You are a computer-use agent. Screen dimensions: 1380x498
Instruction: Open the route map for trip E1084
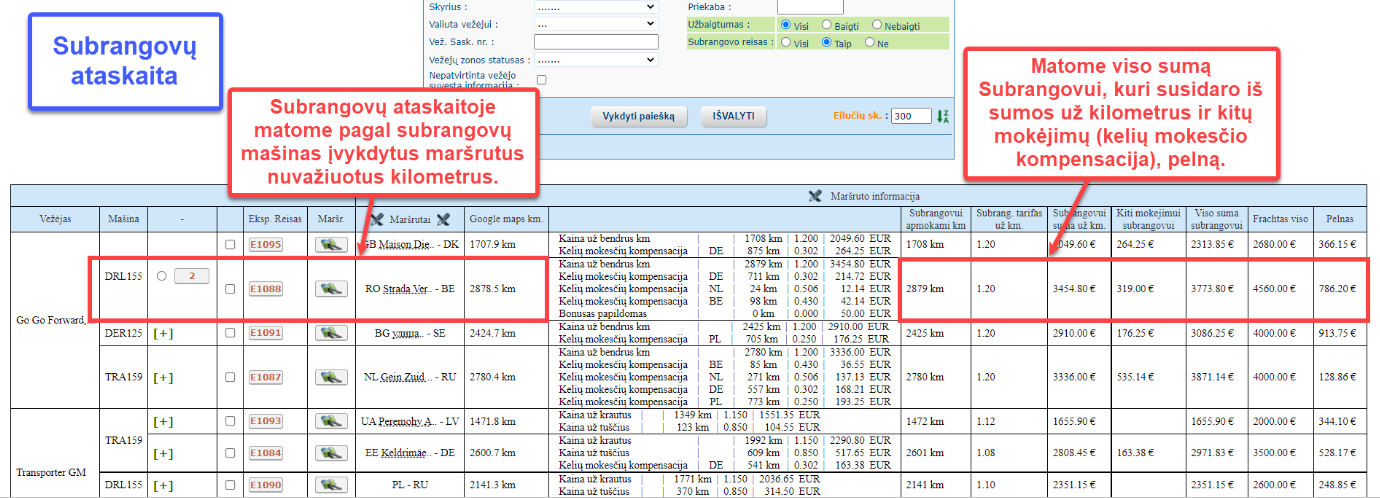click(330, 453)
